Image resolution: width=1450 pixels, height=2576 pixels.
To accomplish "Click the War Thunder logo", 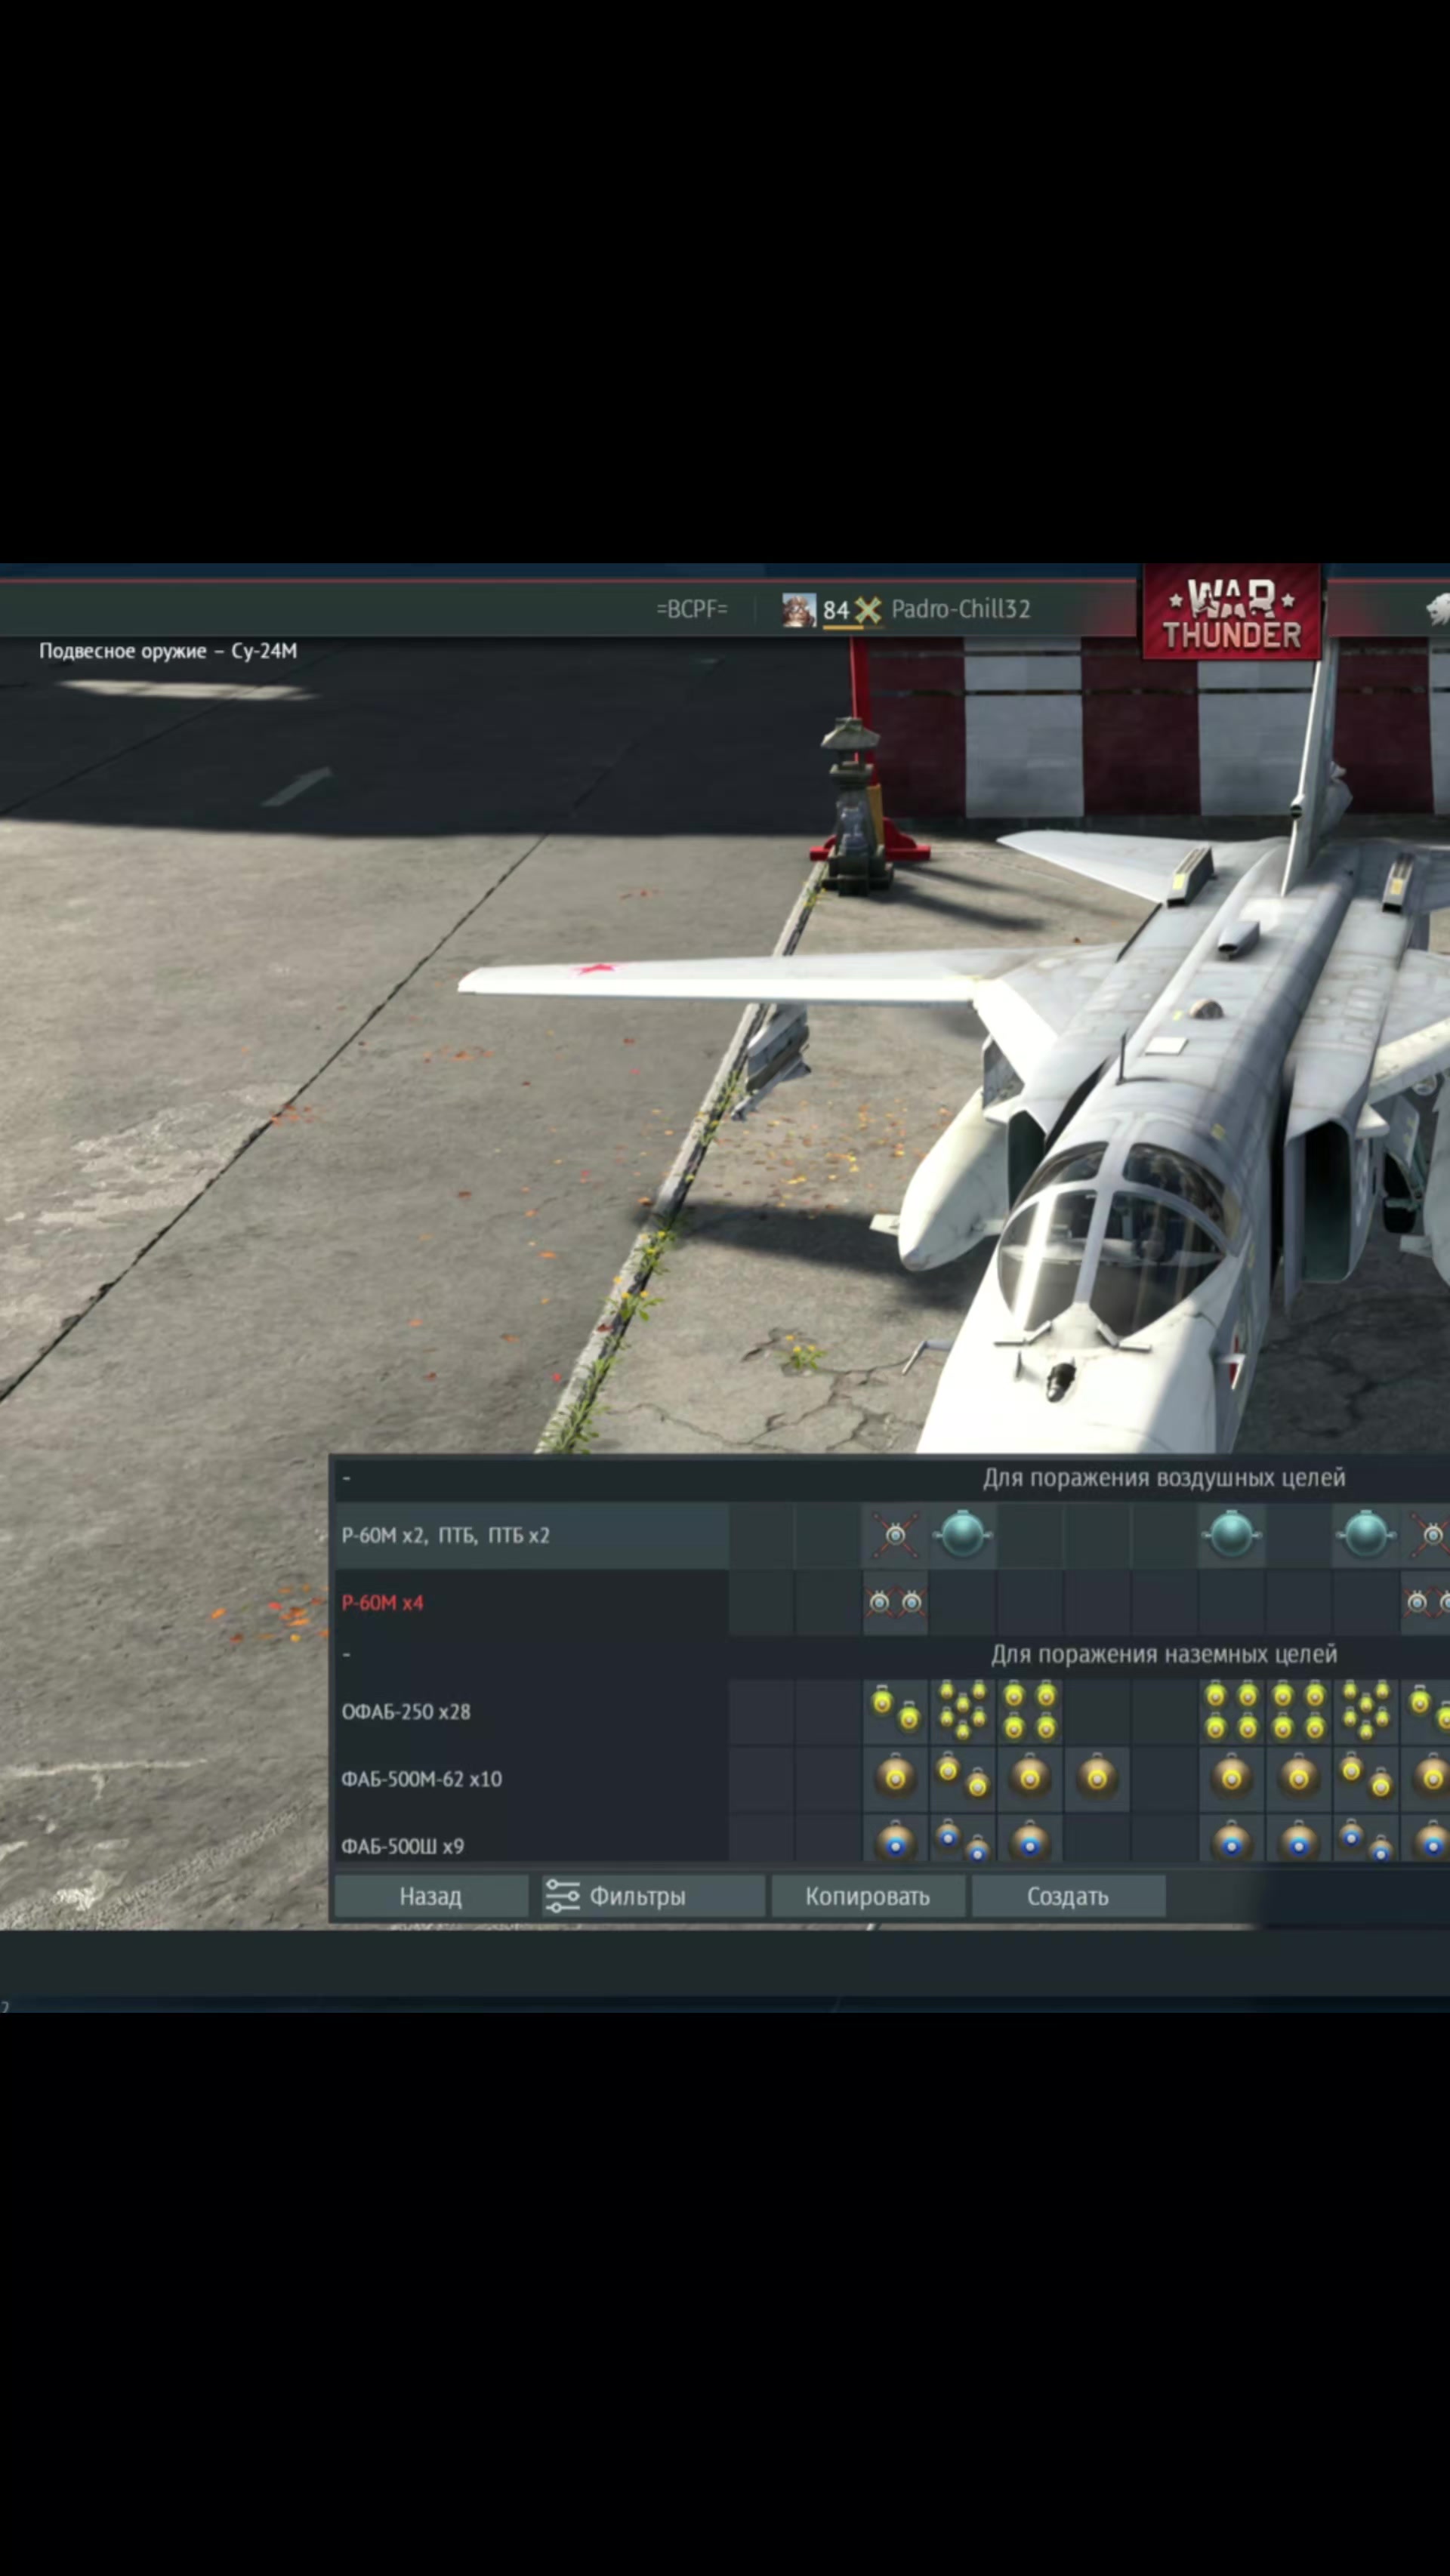I will 1232,612.
